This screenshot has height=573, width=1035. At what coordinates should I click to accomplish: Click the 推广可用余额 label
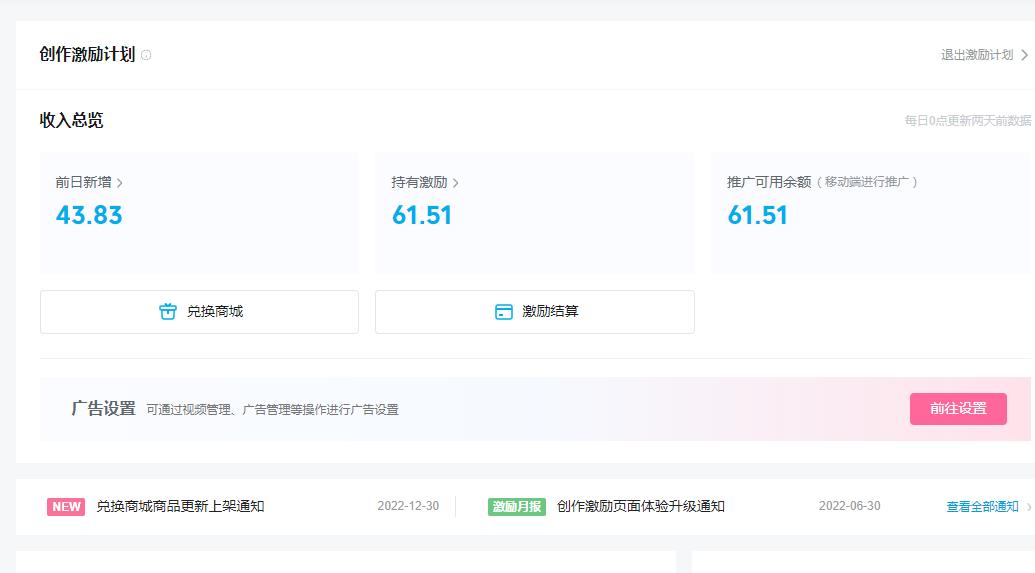tap(769, 182)
